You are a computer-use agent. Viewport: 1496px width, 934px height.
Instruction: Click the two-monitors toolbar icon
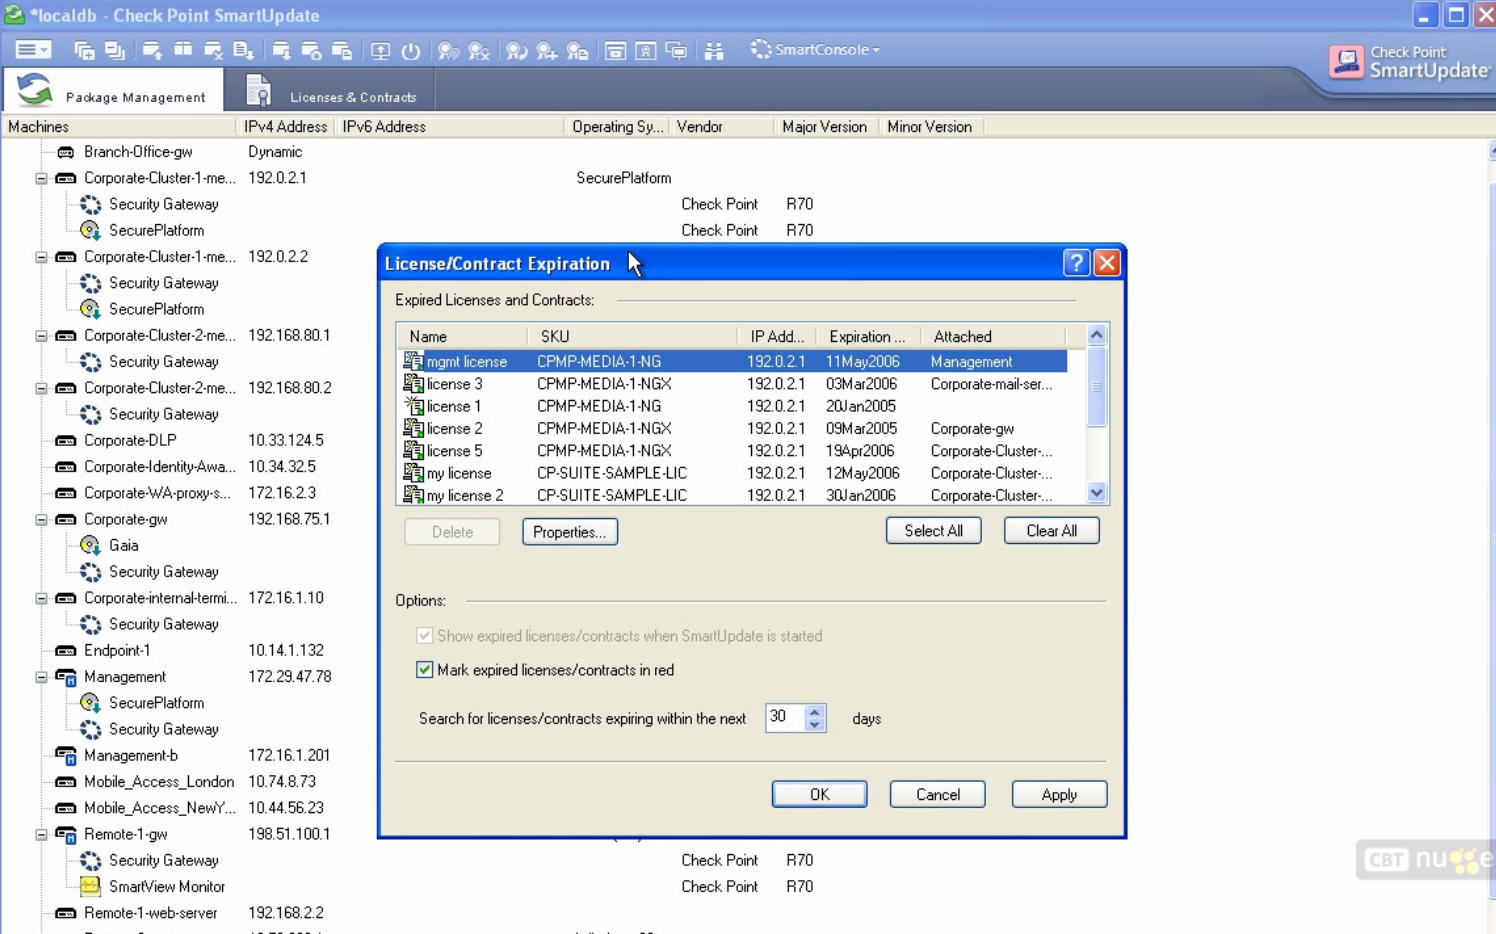pyautogui.click(x=677, y=50)
